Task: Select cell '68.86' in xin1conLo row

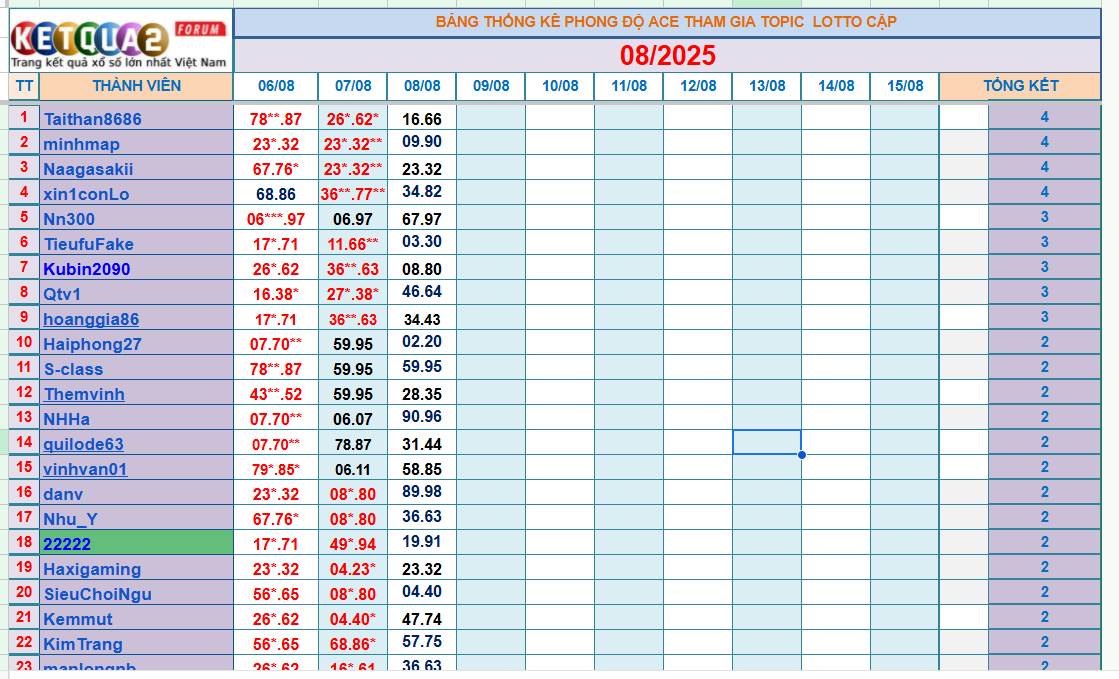Action: [x=276, y=193]
